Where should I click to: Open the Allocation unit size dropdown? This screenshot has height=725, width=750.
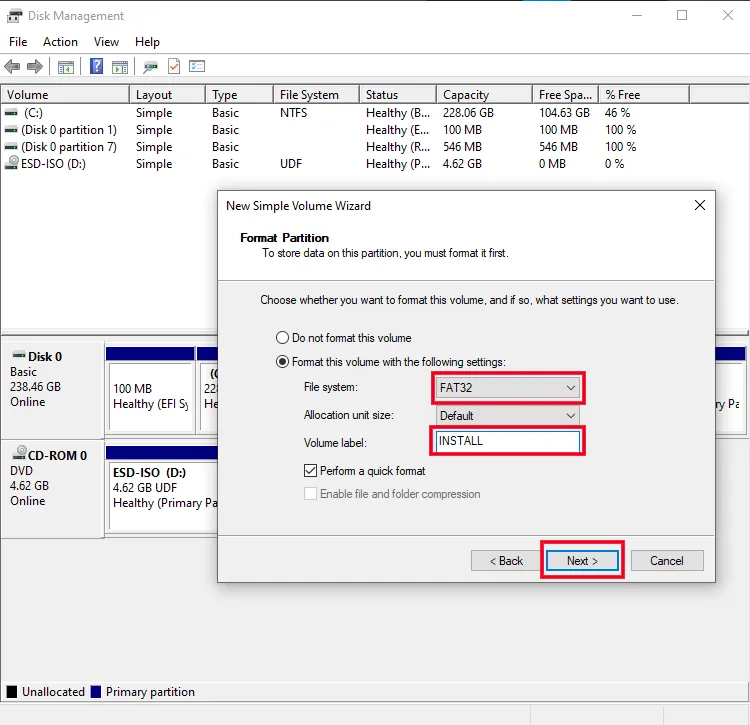click(508, 415)
